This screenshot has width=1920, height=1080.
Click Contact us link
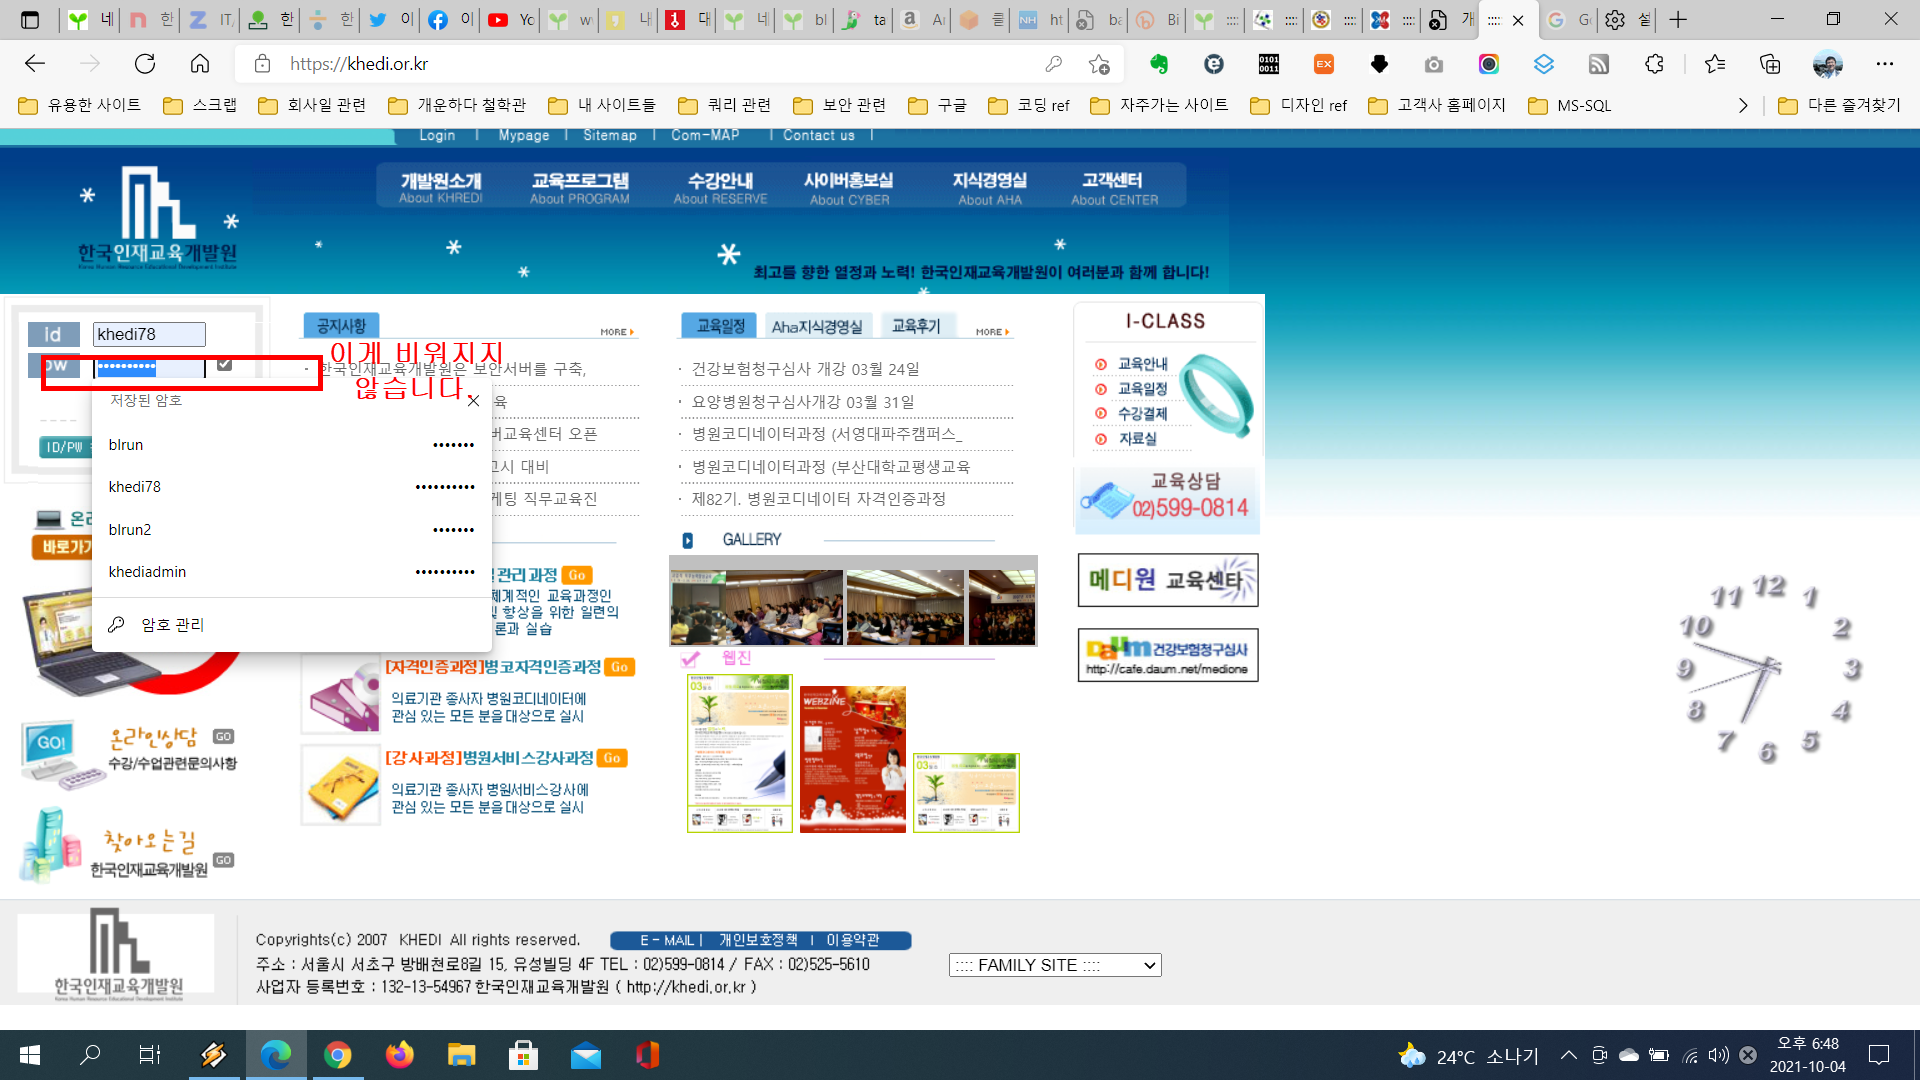[818, 135]
